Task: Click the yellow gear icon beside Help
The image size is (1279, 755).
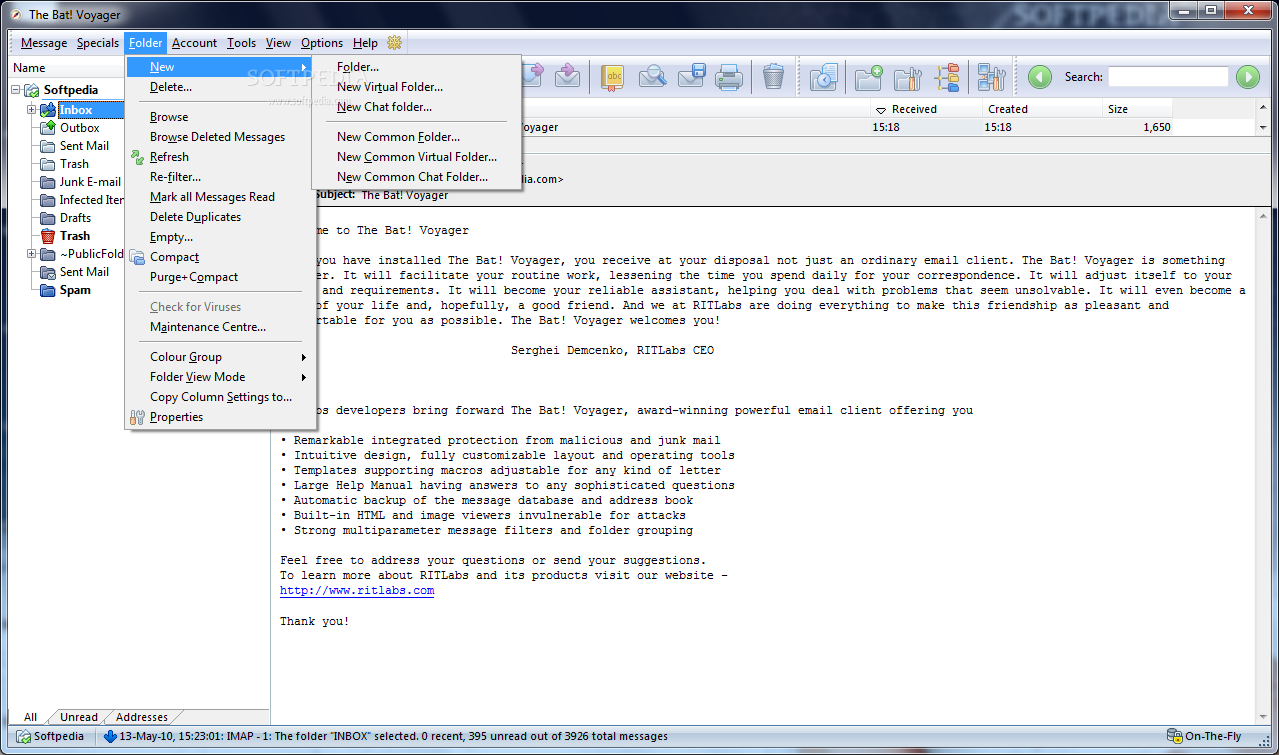Action: point(394,43)
